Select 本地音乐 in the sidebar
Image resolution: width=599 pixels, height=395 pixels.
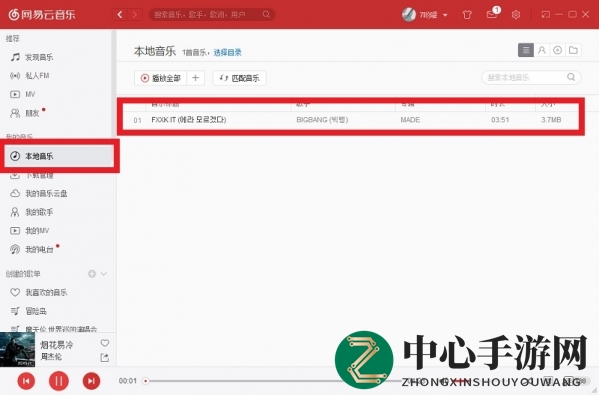pyautogui.click(x=58, y=156)
